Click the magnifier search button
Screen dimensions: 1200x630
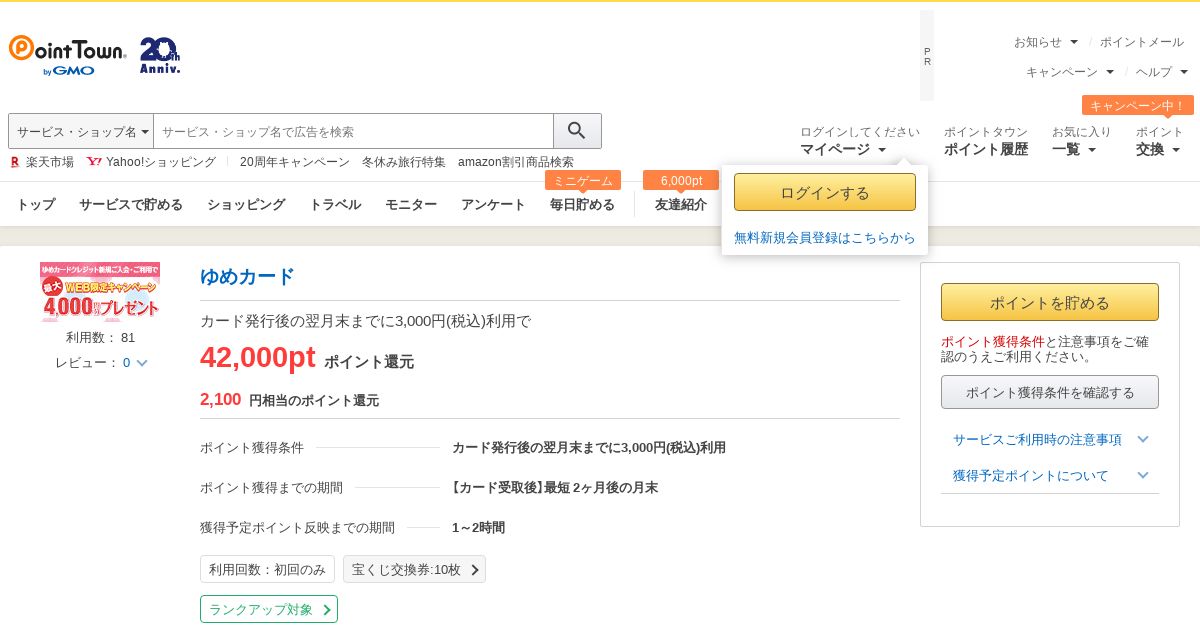point(577,131)
